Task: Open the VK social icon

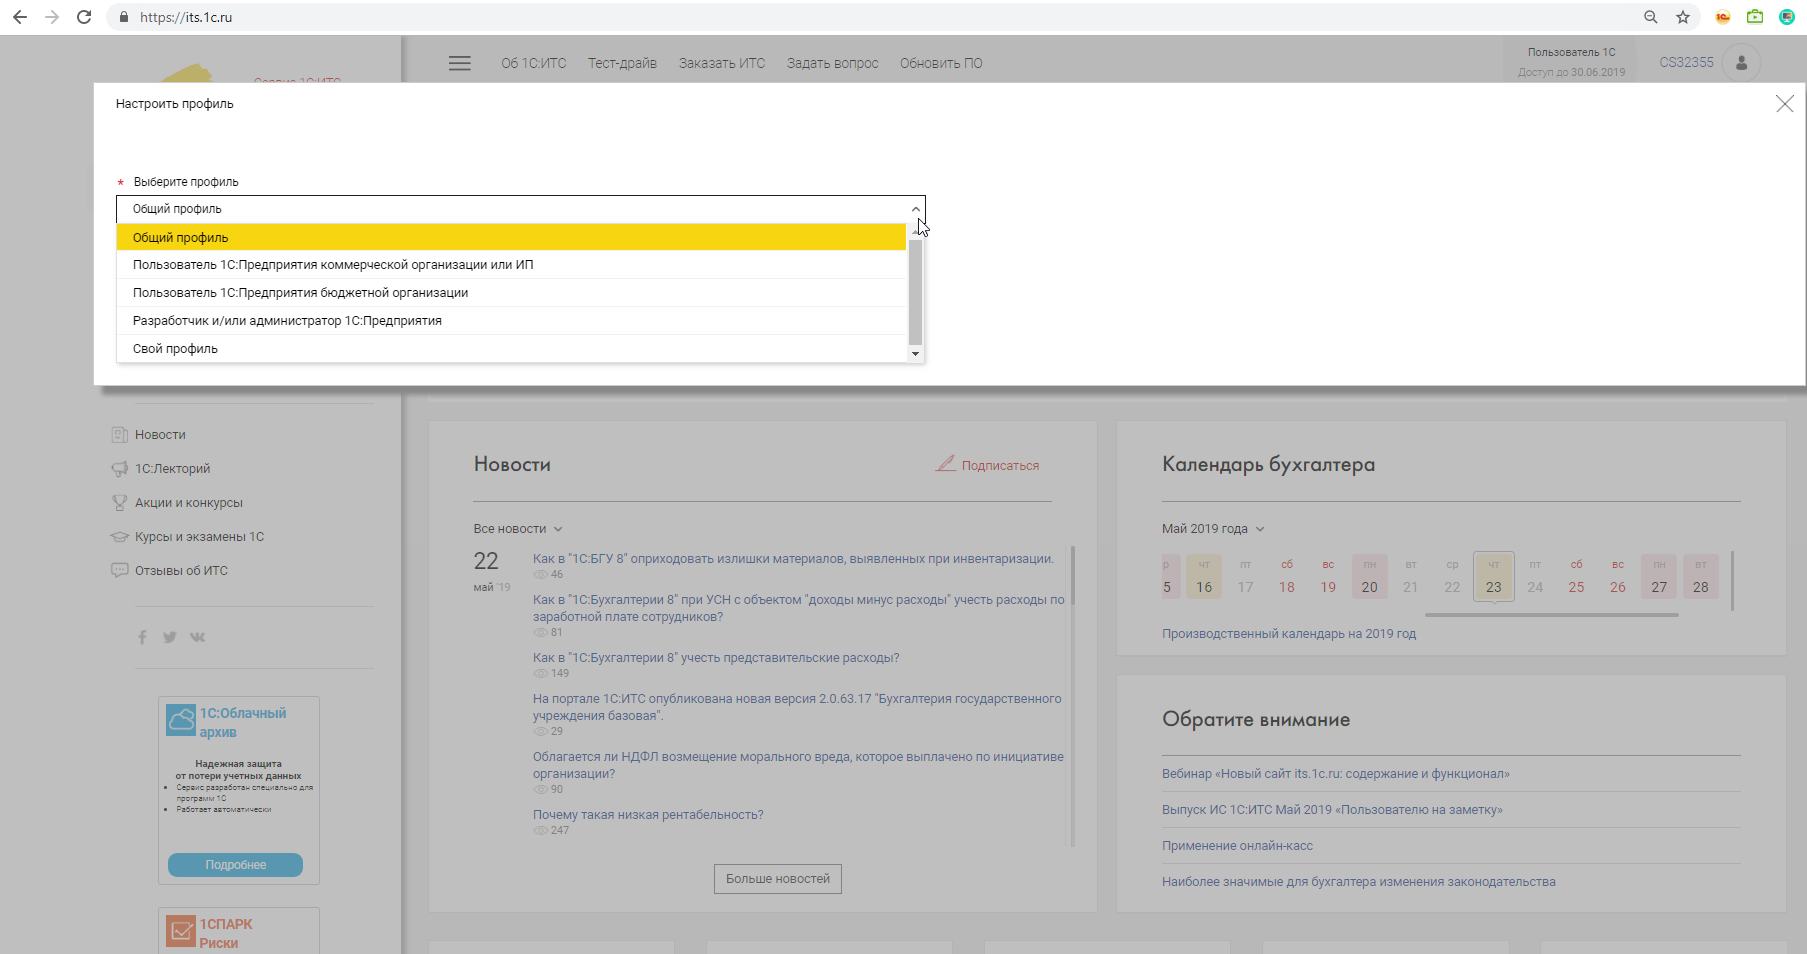Action: click(x=198, y=637)
